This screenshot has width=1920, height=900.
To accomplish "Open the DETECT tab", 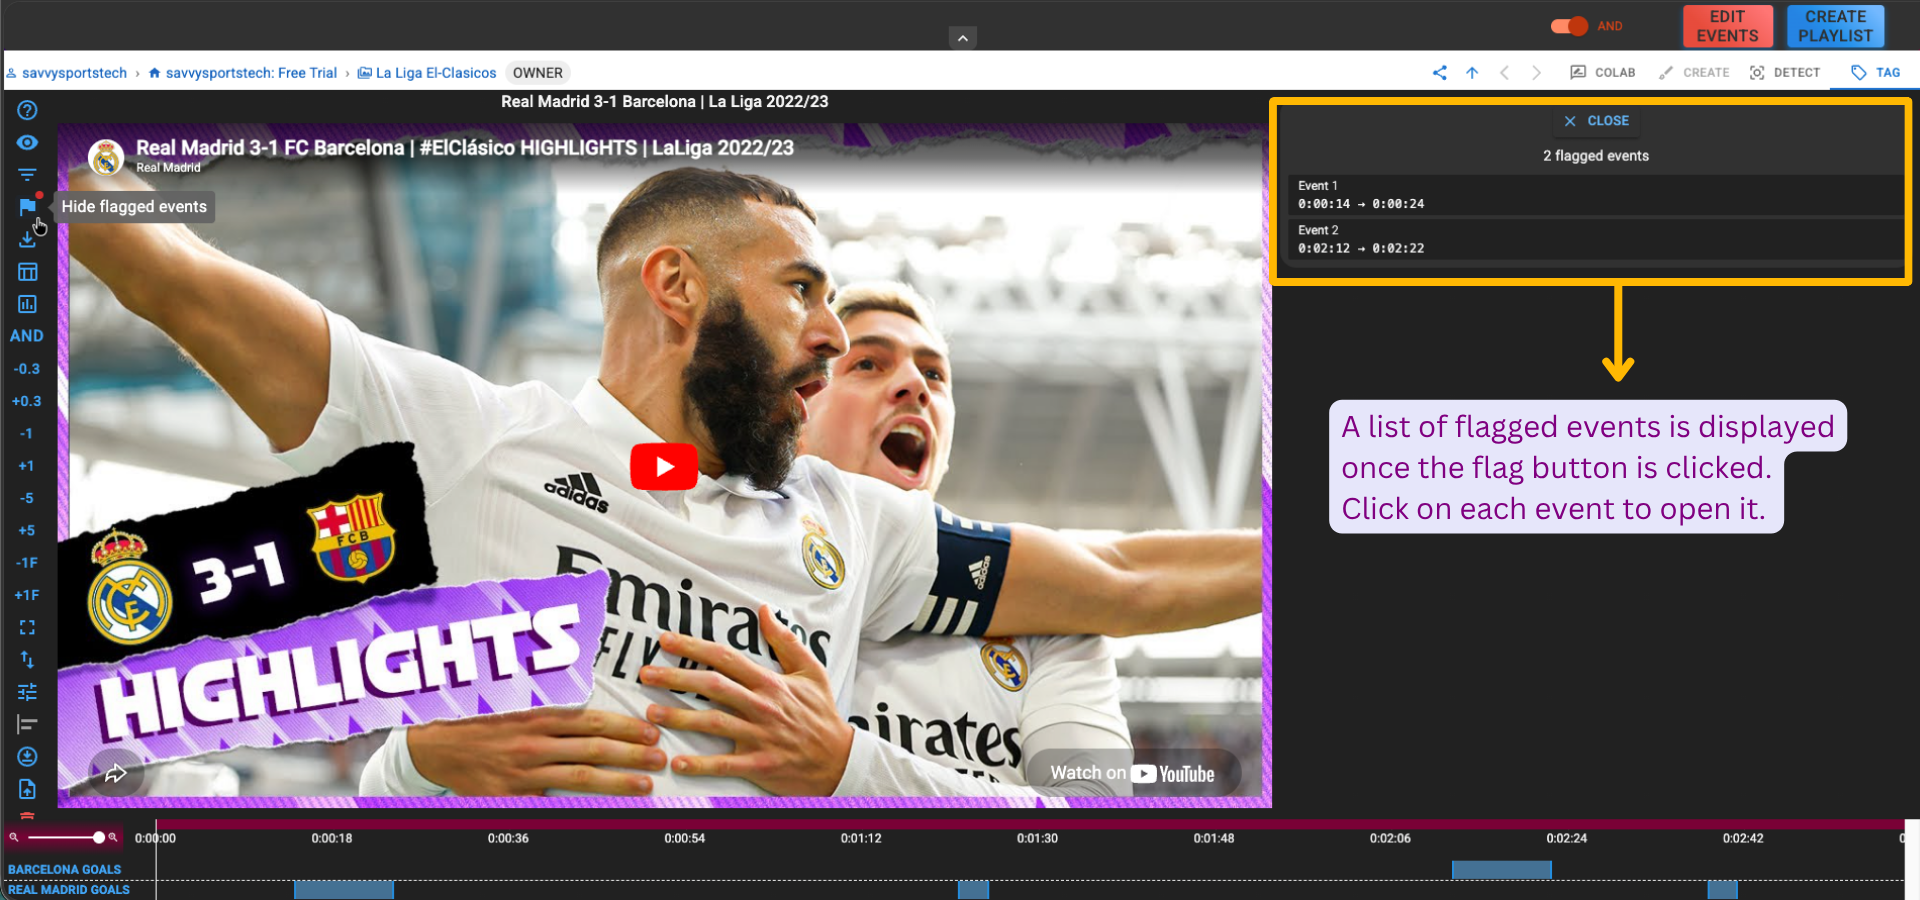I will pyautogui.click(x=1785, y=73).
